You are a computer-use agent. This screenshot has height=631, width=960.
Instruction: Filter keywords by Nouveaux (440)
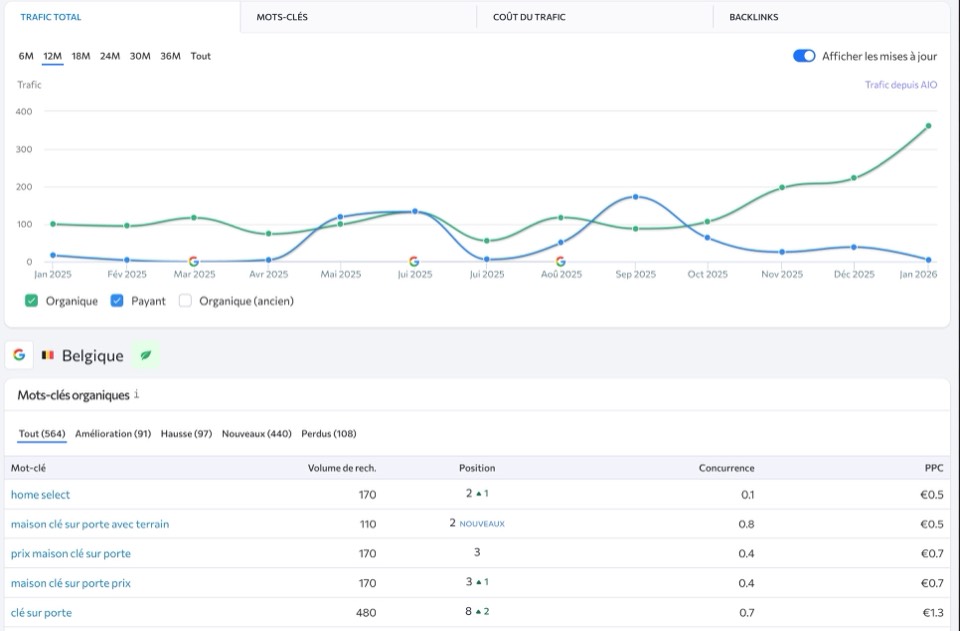[x=256, y=434]
